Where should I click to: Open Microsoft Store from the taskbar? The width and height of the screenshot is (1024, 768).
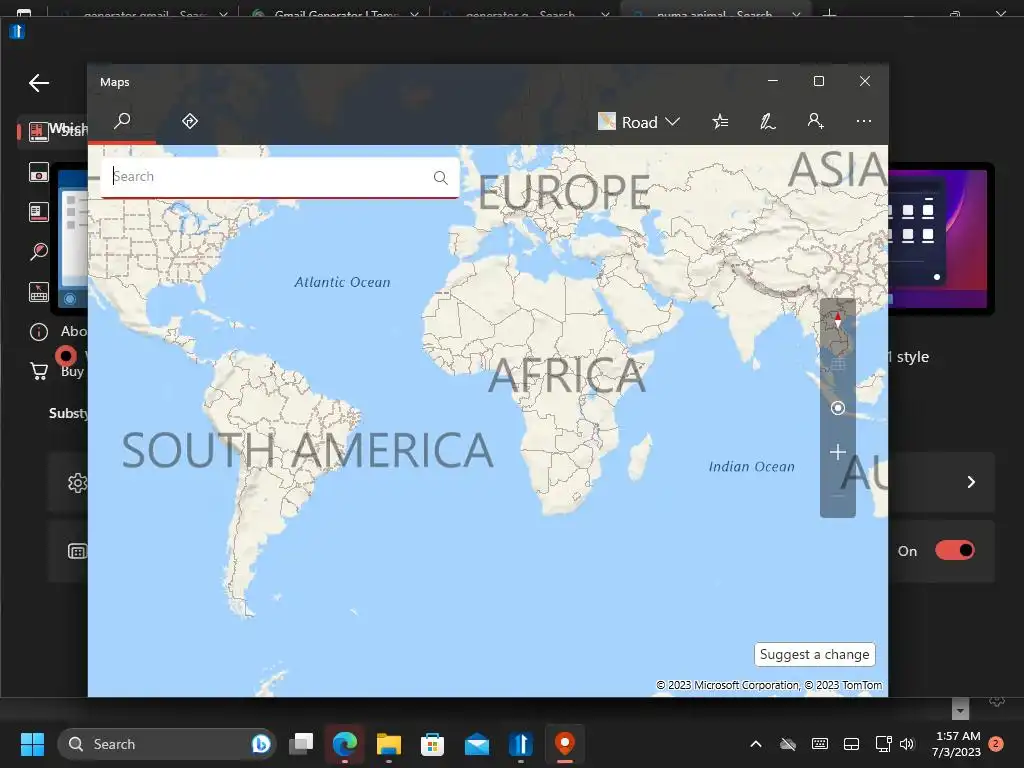(x=432, y=744)
